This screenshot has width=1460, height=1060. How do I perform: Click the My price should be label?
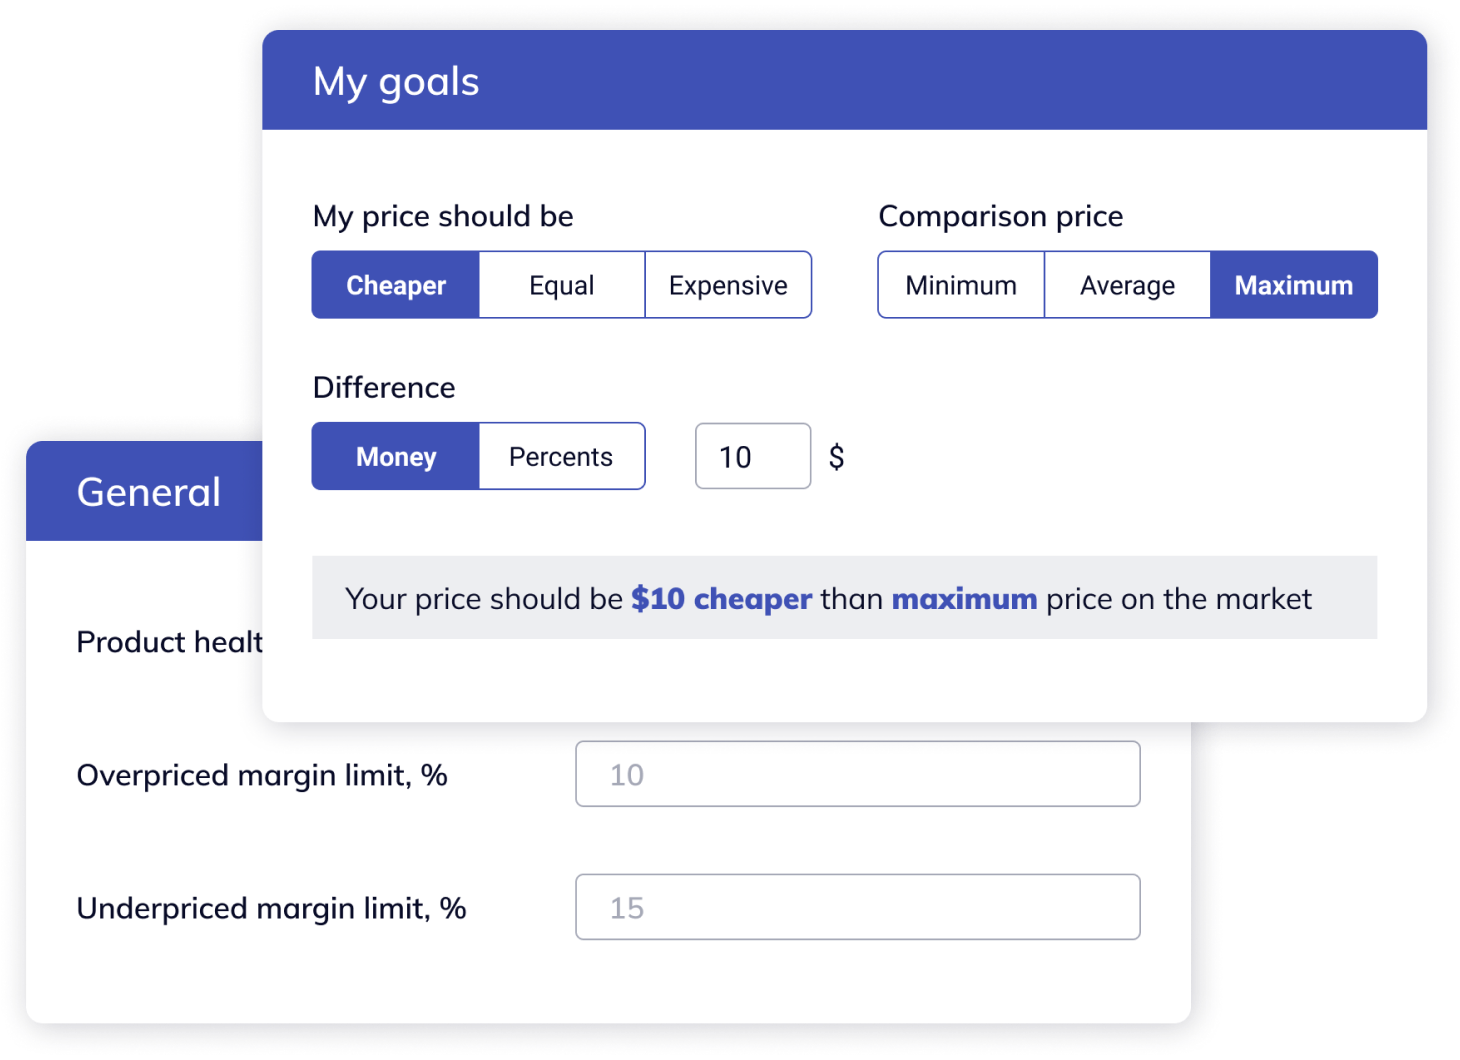tap(443, 216)
